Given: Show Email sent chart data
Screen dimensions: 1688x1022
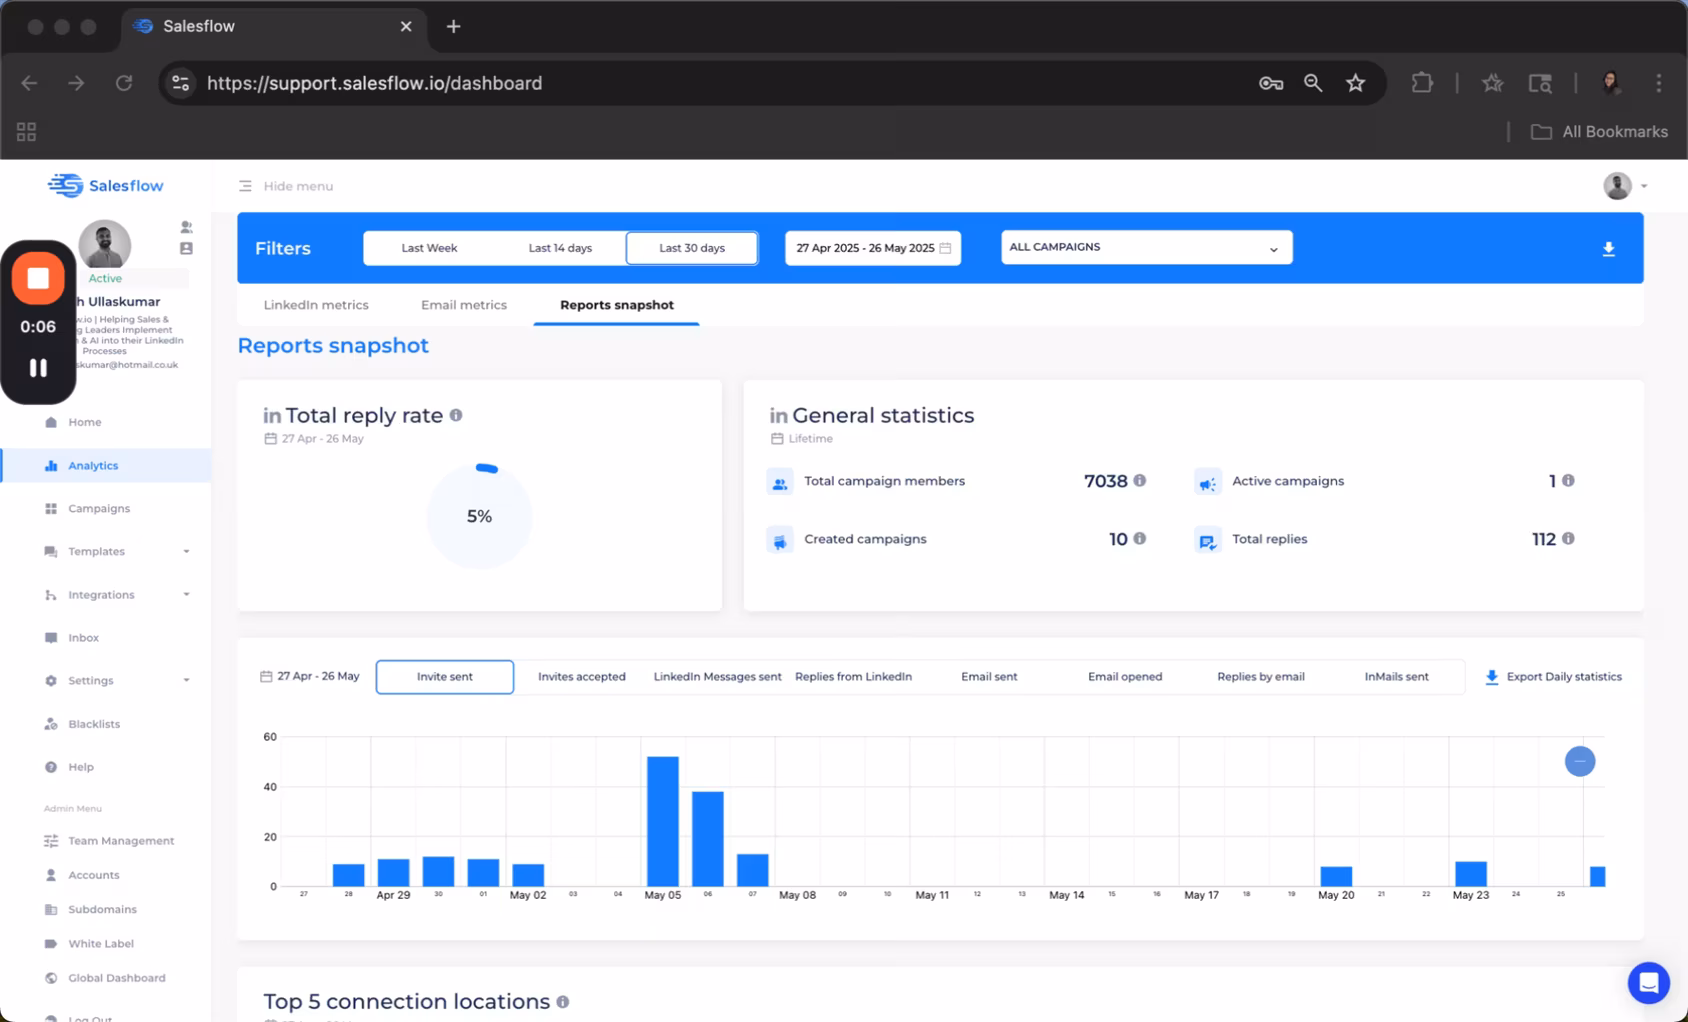Looking at the screenshot, I should click(x=989, y=677).
